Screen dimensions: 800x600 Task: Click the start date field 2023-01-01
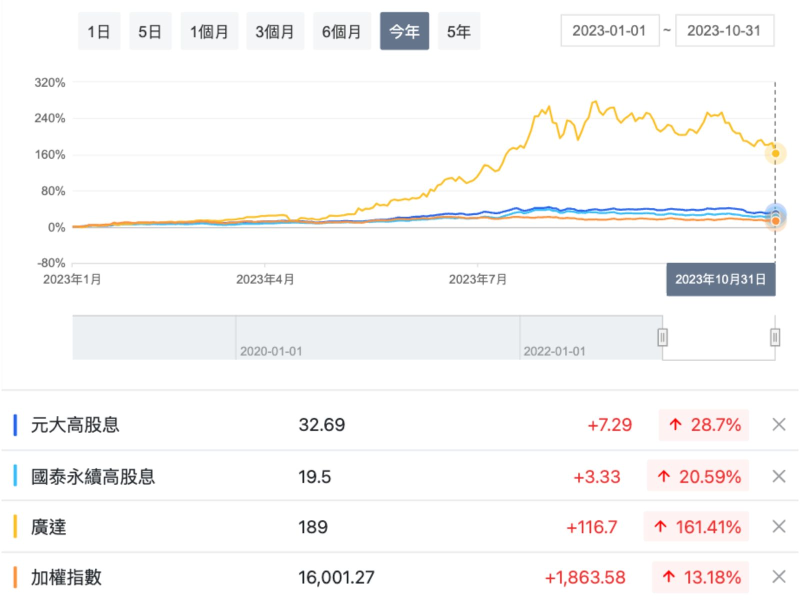pos(610,31)
